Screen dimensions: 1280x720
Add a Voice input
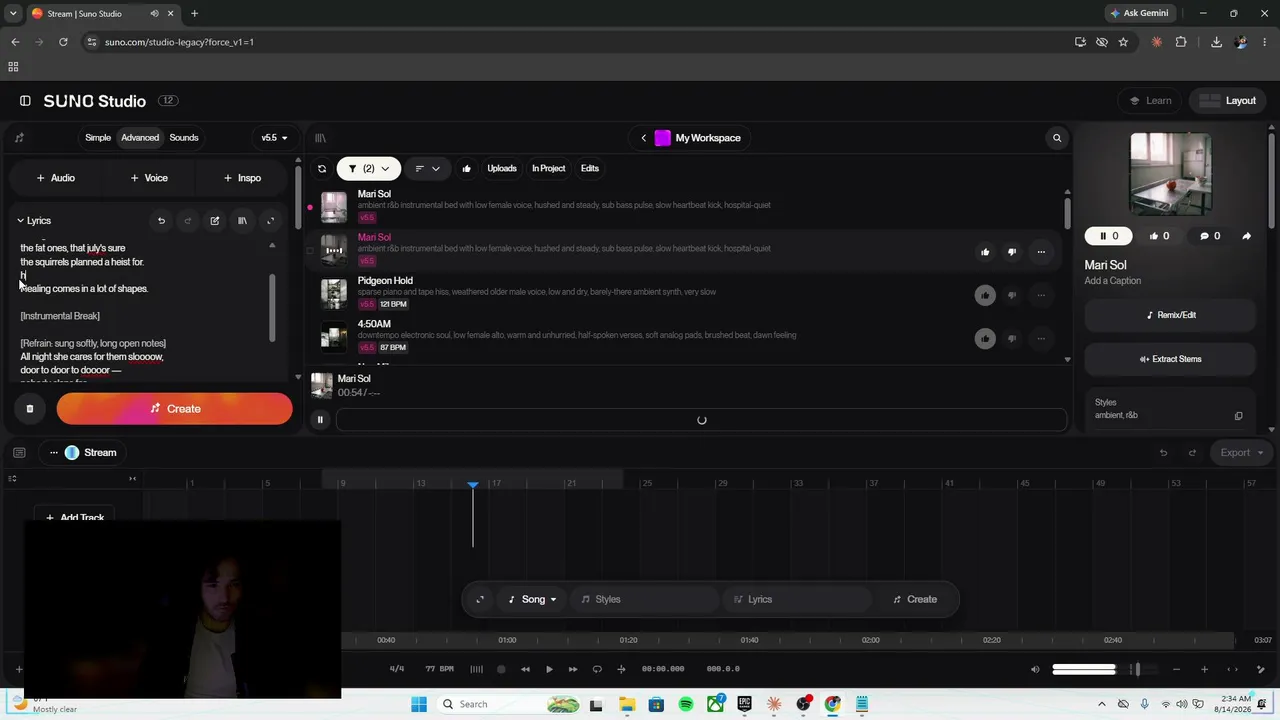coord(149,178)
